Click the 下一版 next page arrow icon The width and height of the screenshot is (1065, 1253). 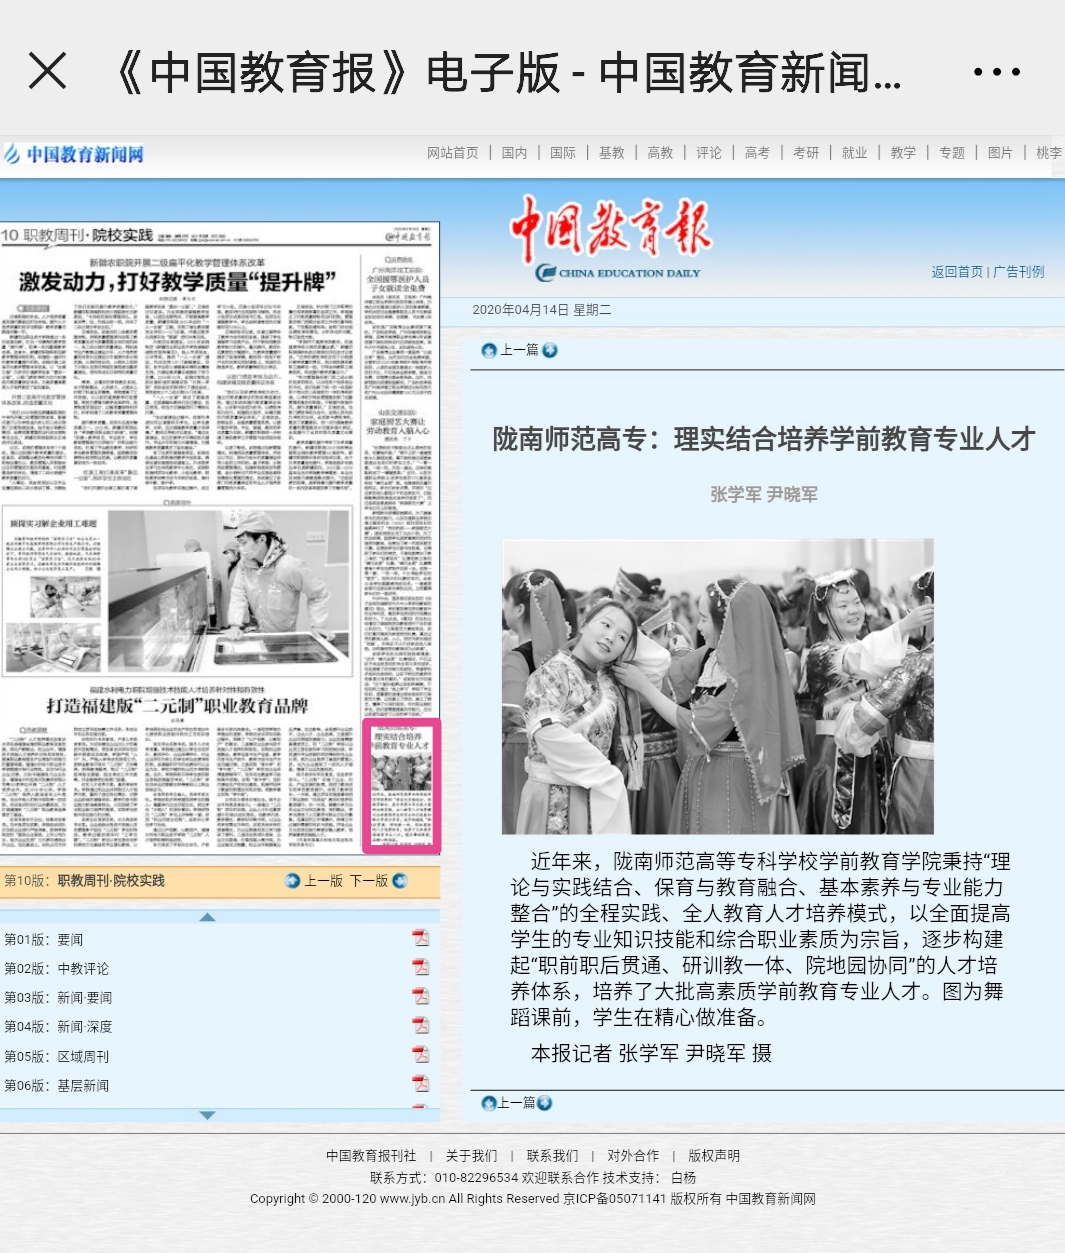(x=401, y=881)
